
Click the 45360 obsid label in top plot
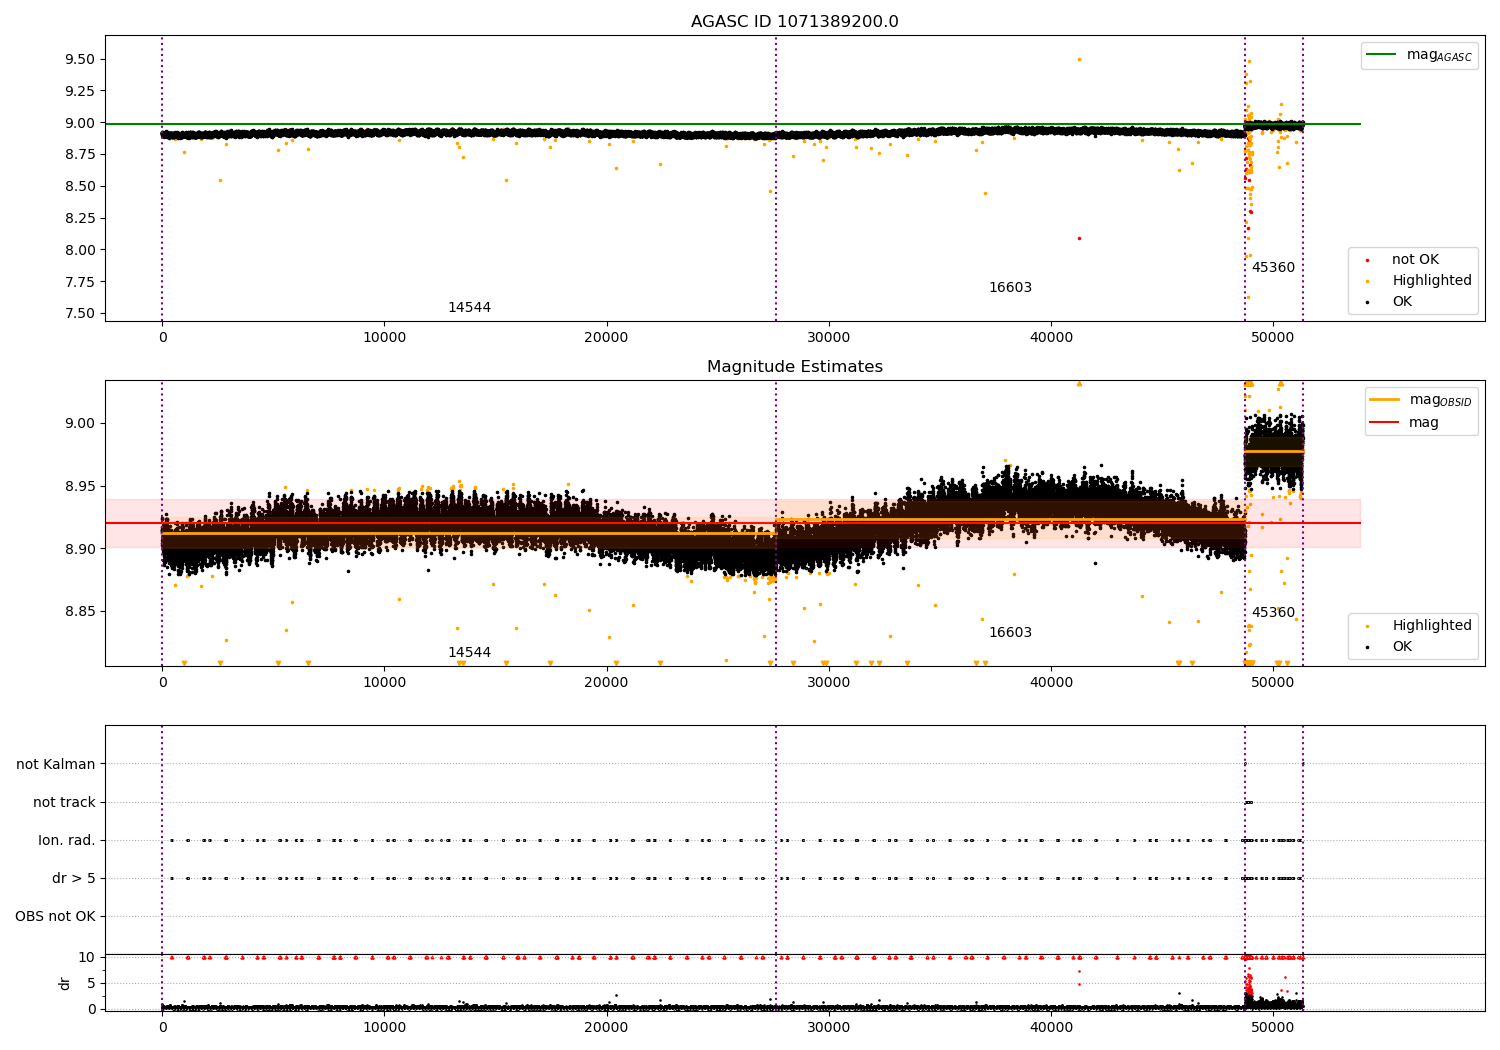1273,268
